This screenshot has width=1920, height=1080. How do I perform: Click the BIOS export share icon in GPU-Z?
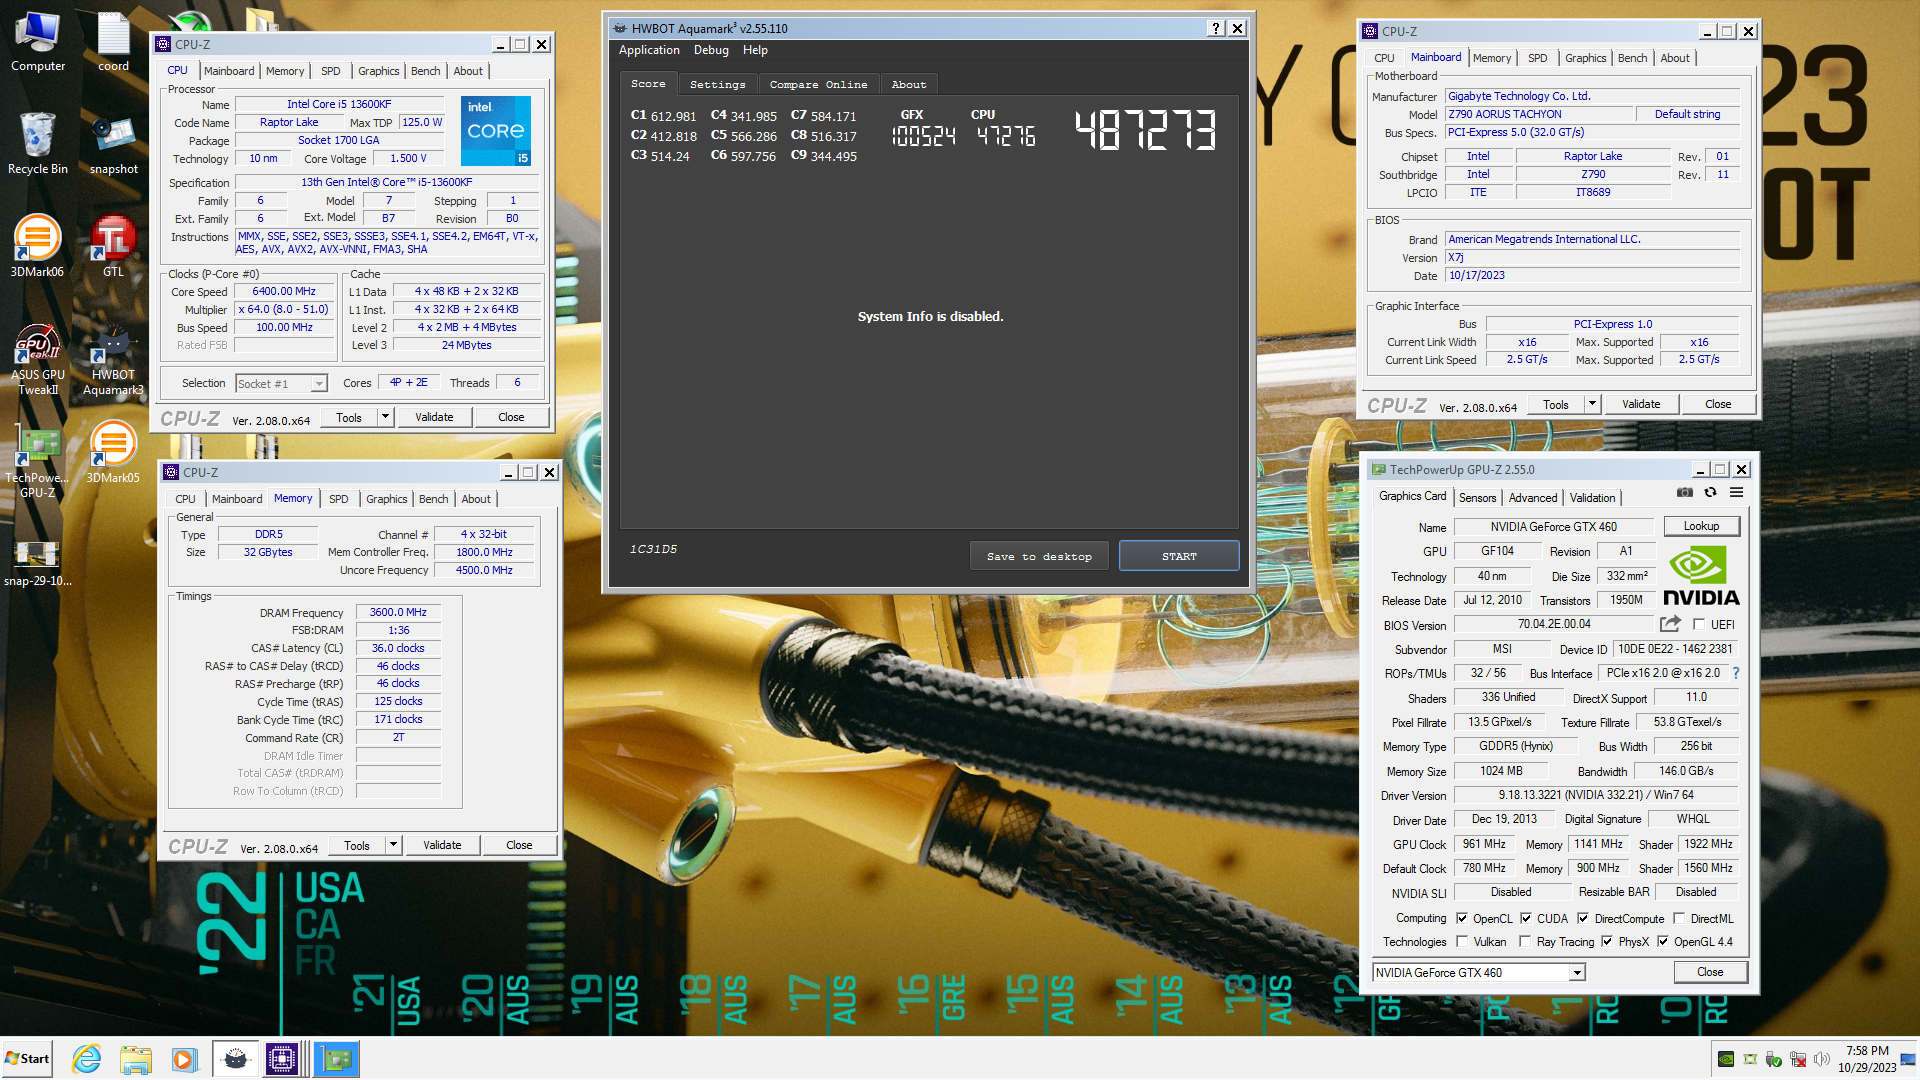pos(1670,624)
